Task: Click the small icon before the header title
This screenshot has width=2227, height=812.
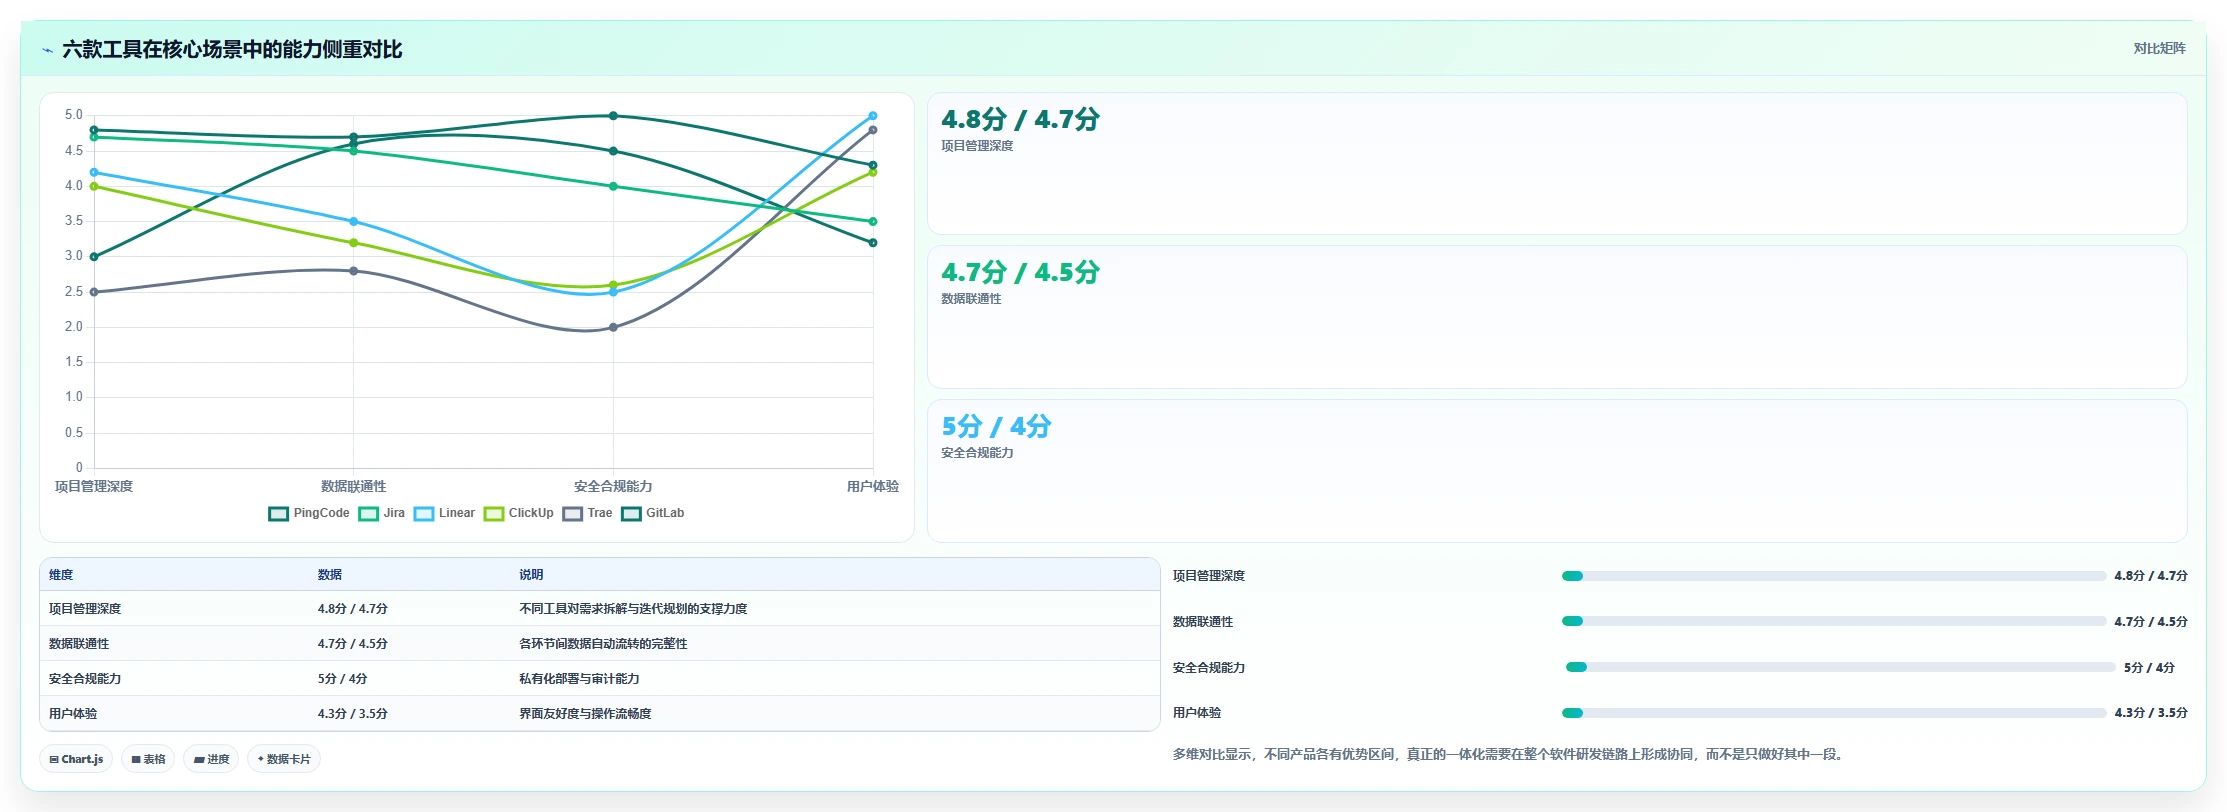Action: pos(47,50)
